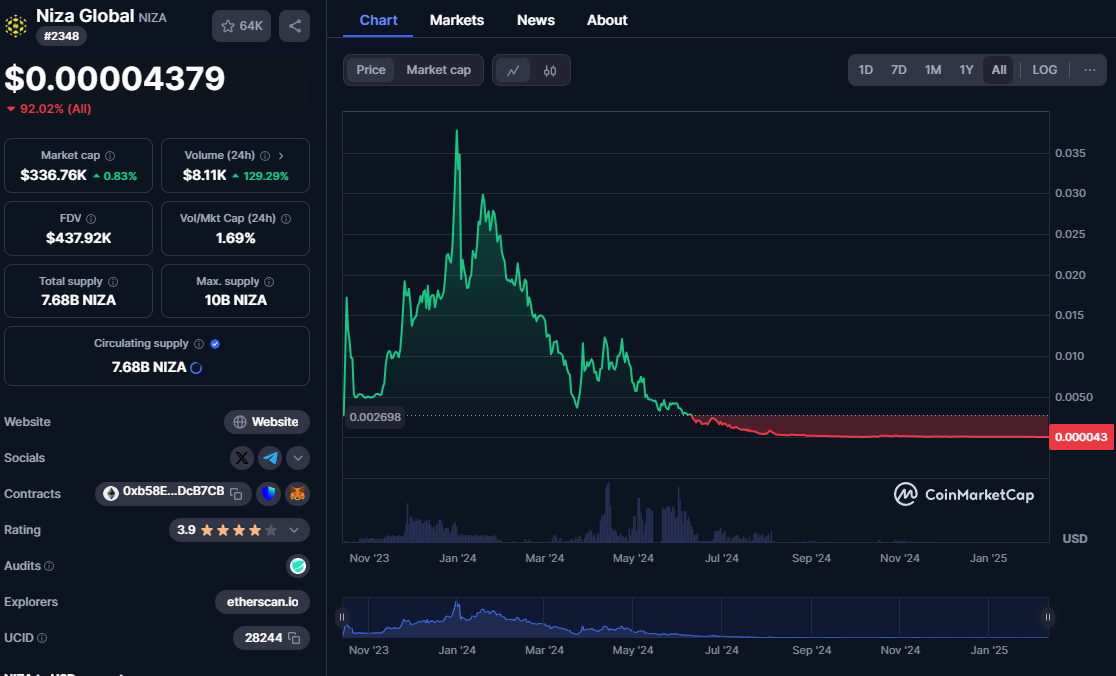Copy the UCID 28244
This screenshot has width=1116, height=676.
tap(294, 638)
